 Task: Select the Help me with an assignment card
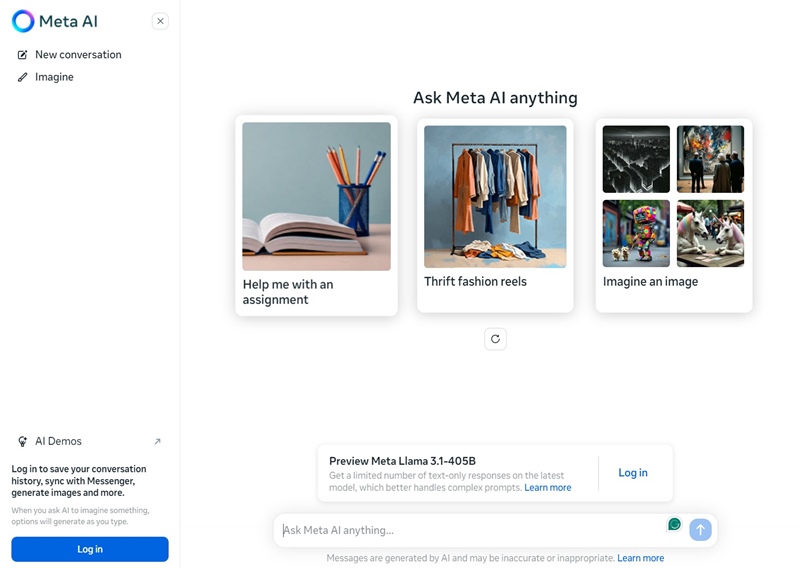pos(316,215)
